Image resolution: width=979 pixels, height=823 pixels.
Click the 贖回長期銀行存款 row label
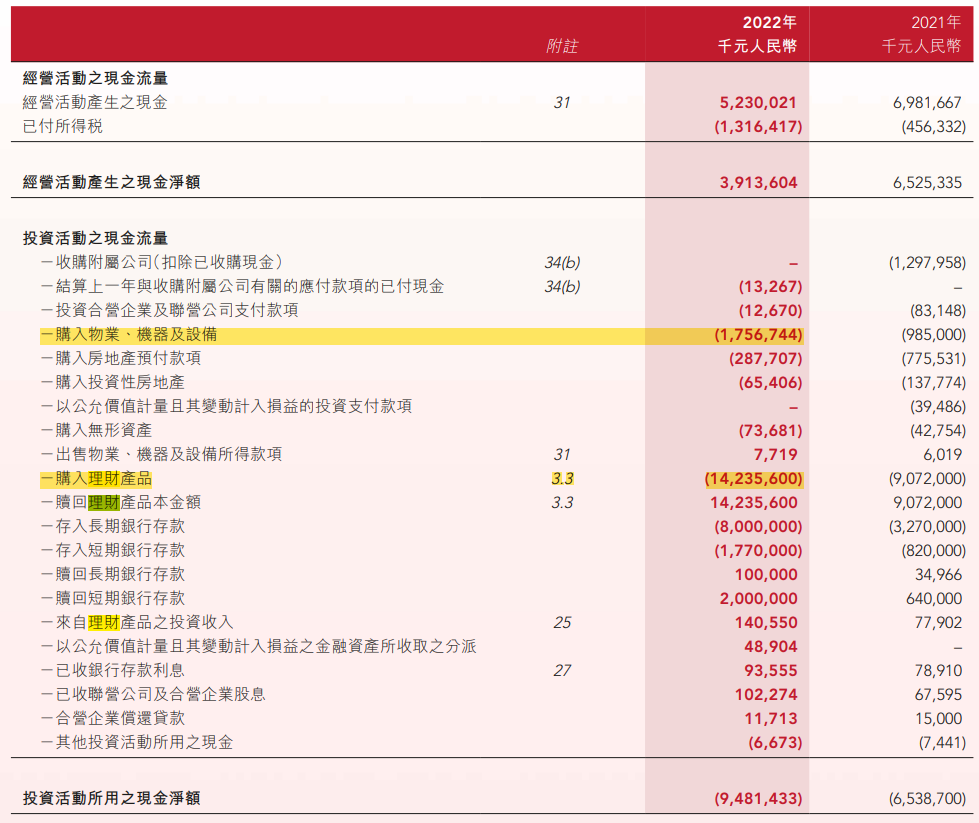coord(113,574)
